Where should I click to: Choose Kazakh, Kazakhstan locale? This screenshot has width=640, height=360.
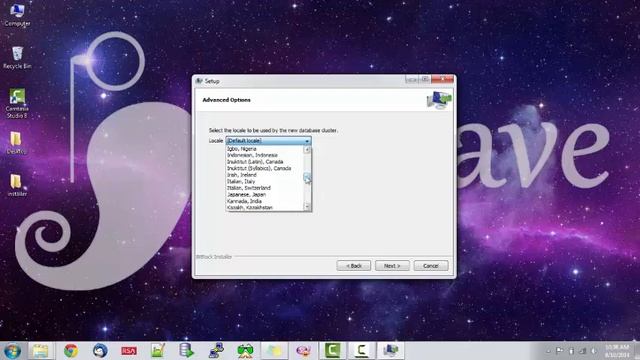[265, 207]
